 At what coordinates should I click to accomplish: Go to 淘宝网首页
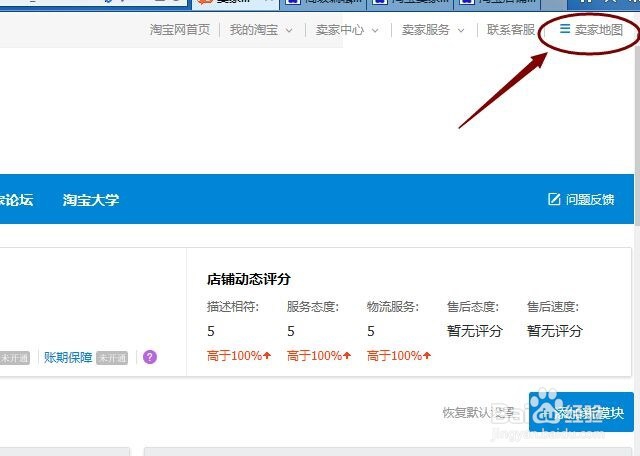(180, 30)
